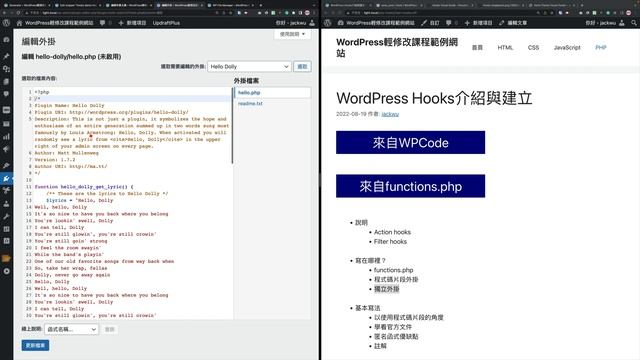The image size is (640, 360).
Task: Click the 匿名函式優缺點 list item
Action: (x=396, y=336)
